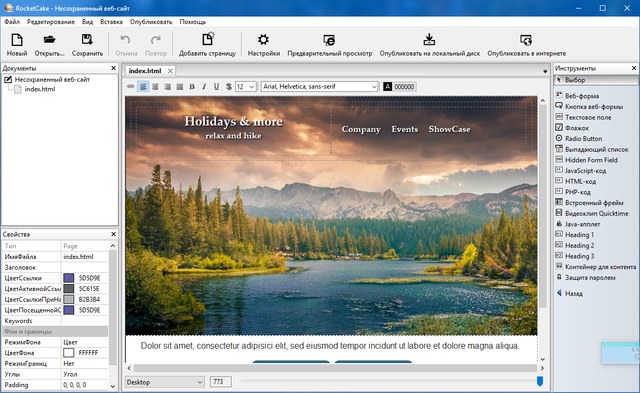Screen dimensions: 640x393
Task: Click the page width slider handle
Action: point(540,381)
